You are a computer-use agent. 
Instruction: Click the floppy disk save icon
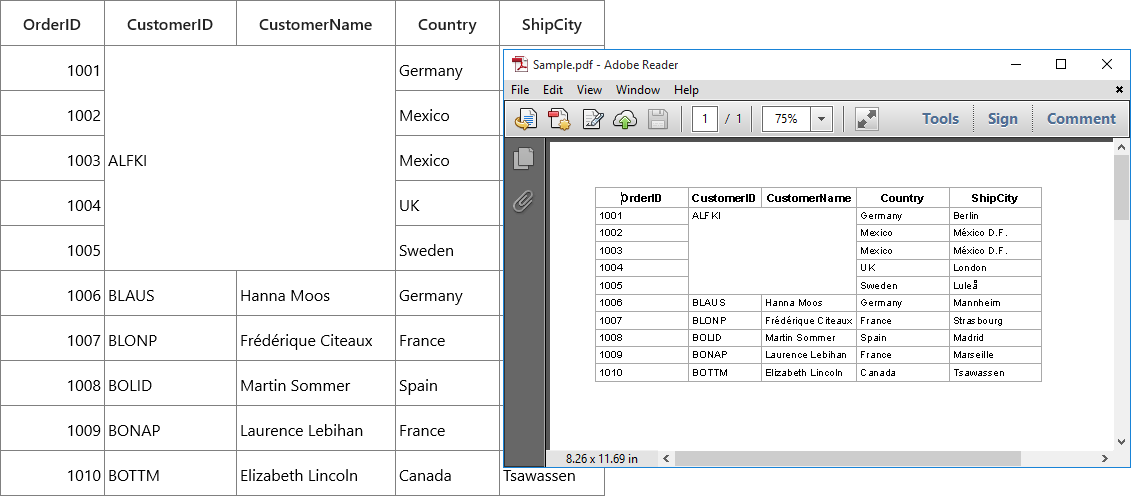click(x=658, y=119)
